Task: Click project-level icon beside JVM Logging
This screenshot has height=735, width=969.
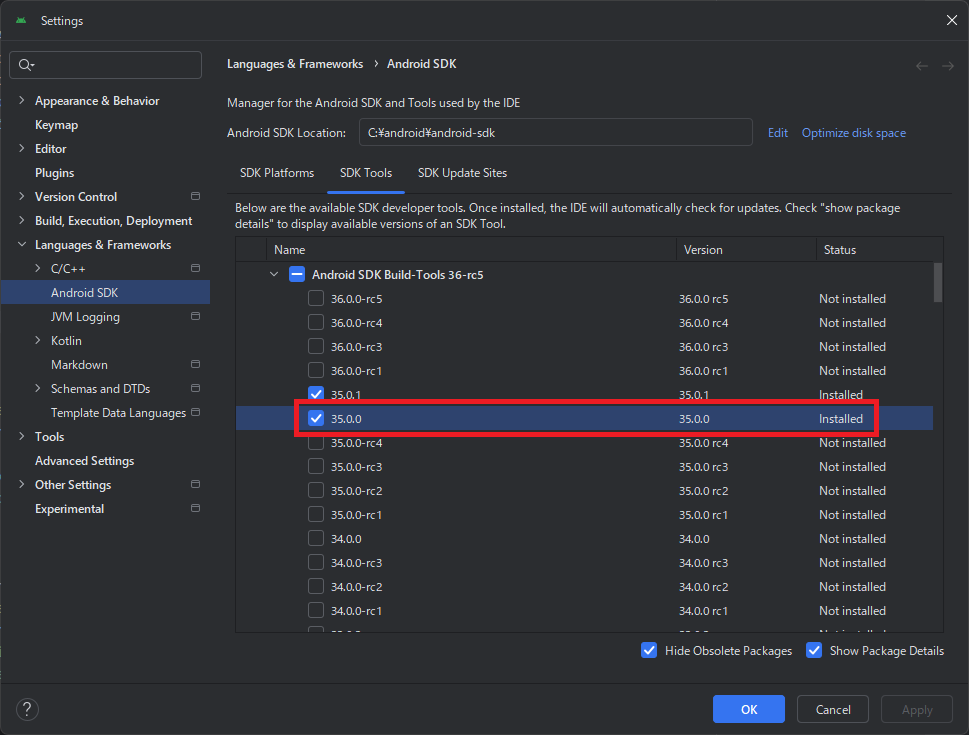Action: (x=195, y=317)
